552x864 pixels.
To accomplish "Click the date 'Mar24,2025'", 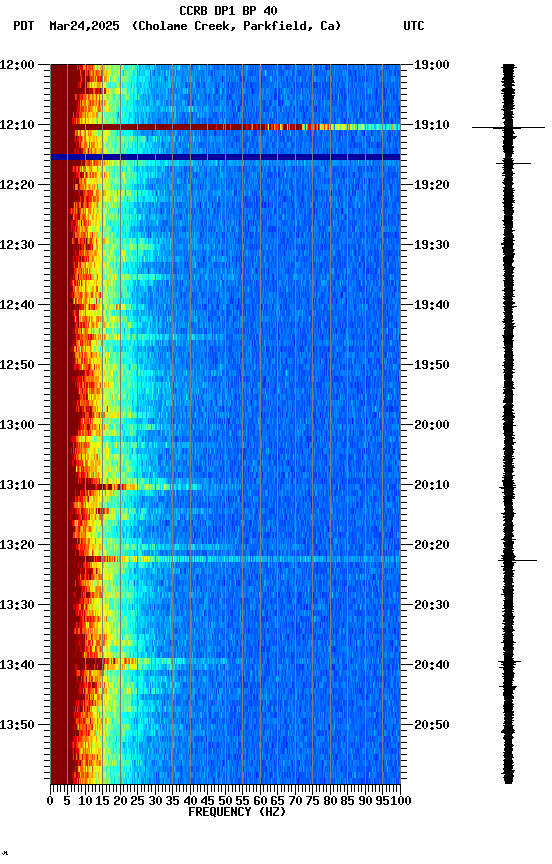I will (84, 26).
